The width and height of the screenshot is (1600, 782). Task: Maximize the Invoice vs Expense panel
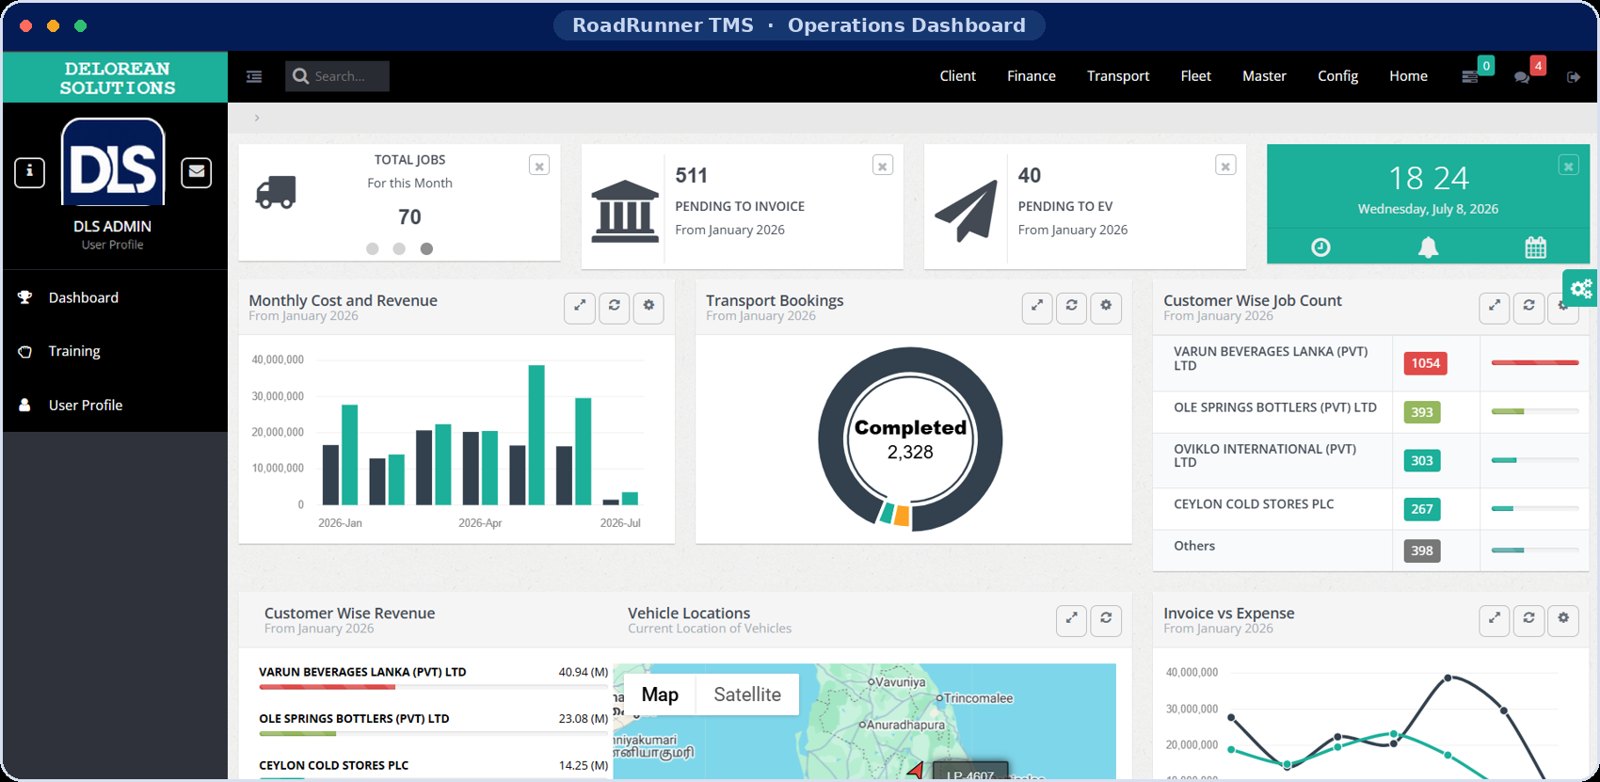click(1494, 620)
